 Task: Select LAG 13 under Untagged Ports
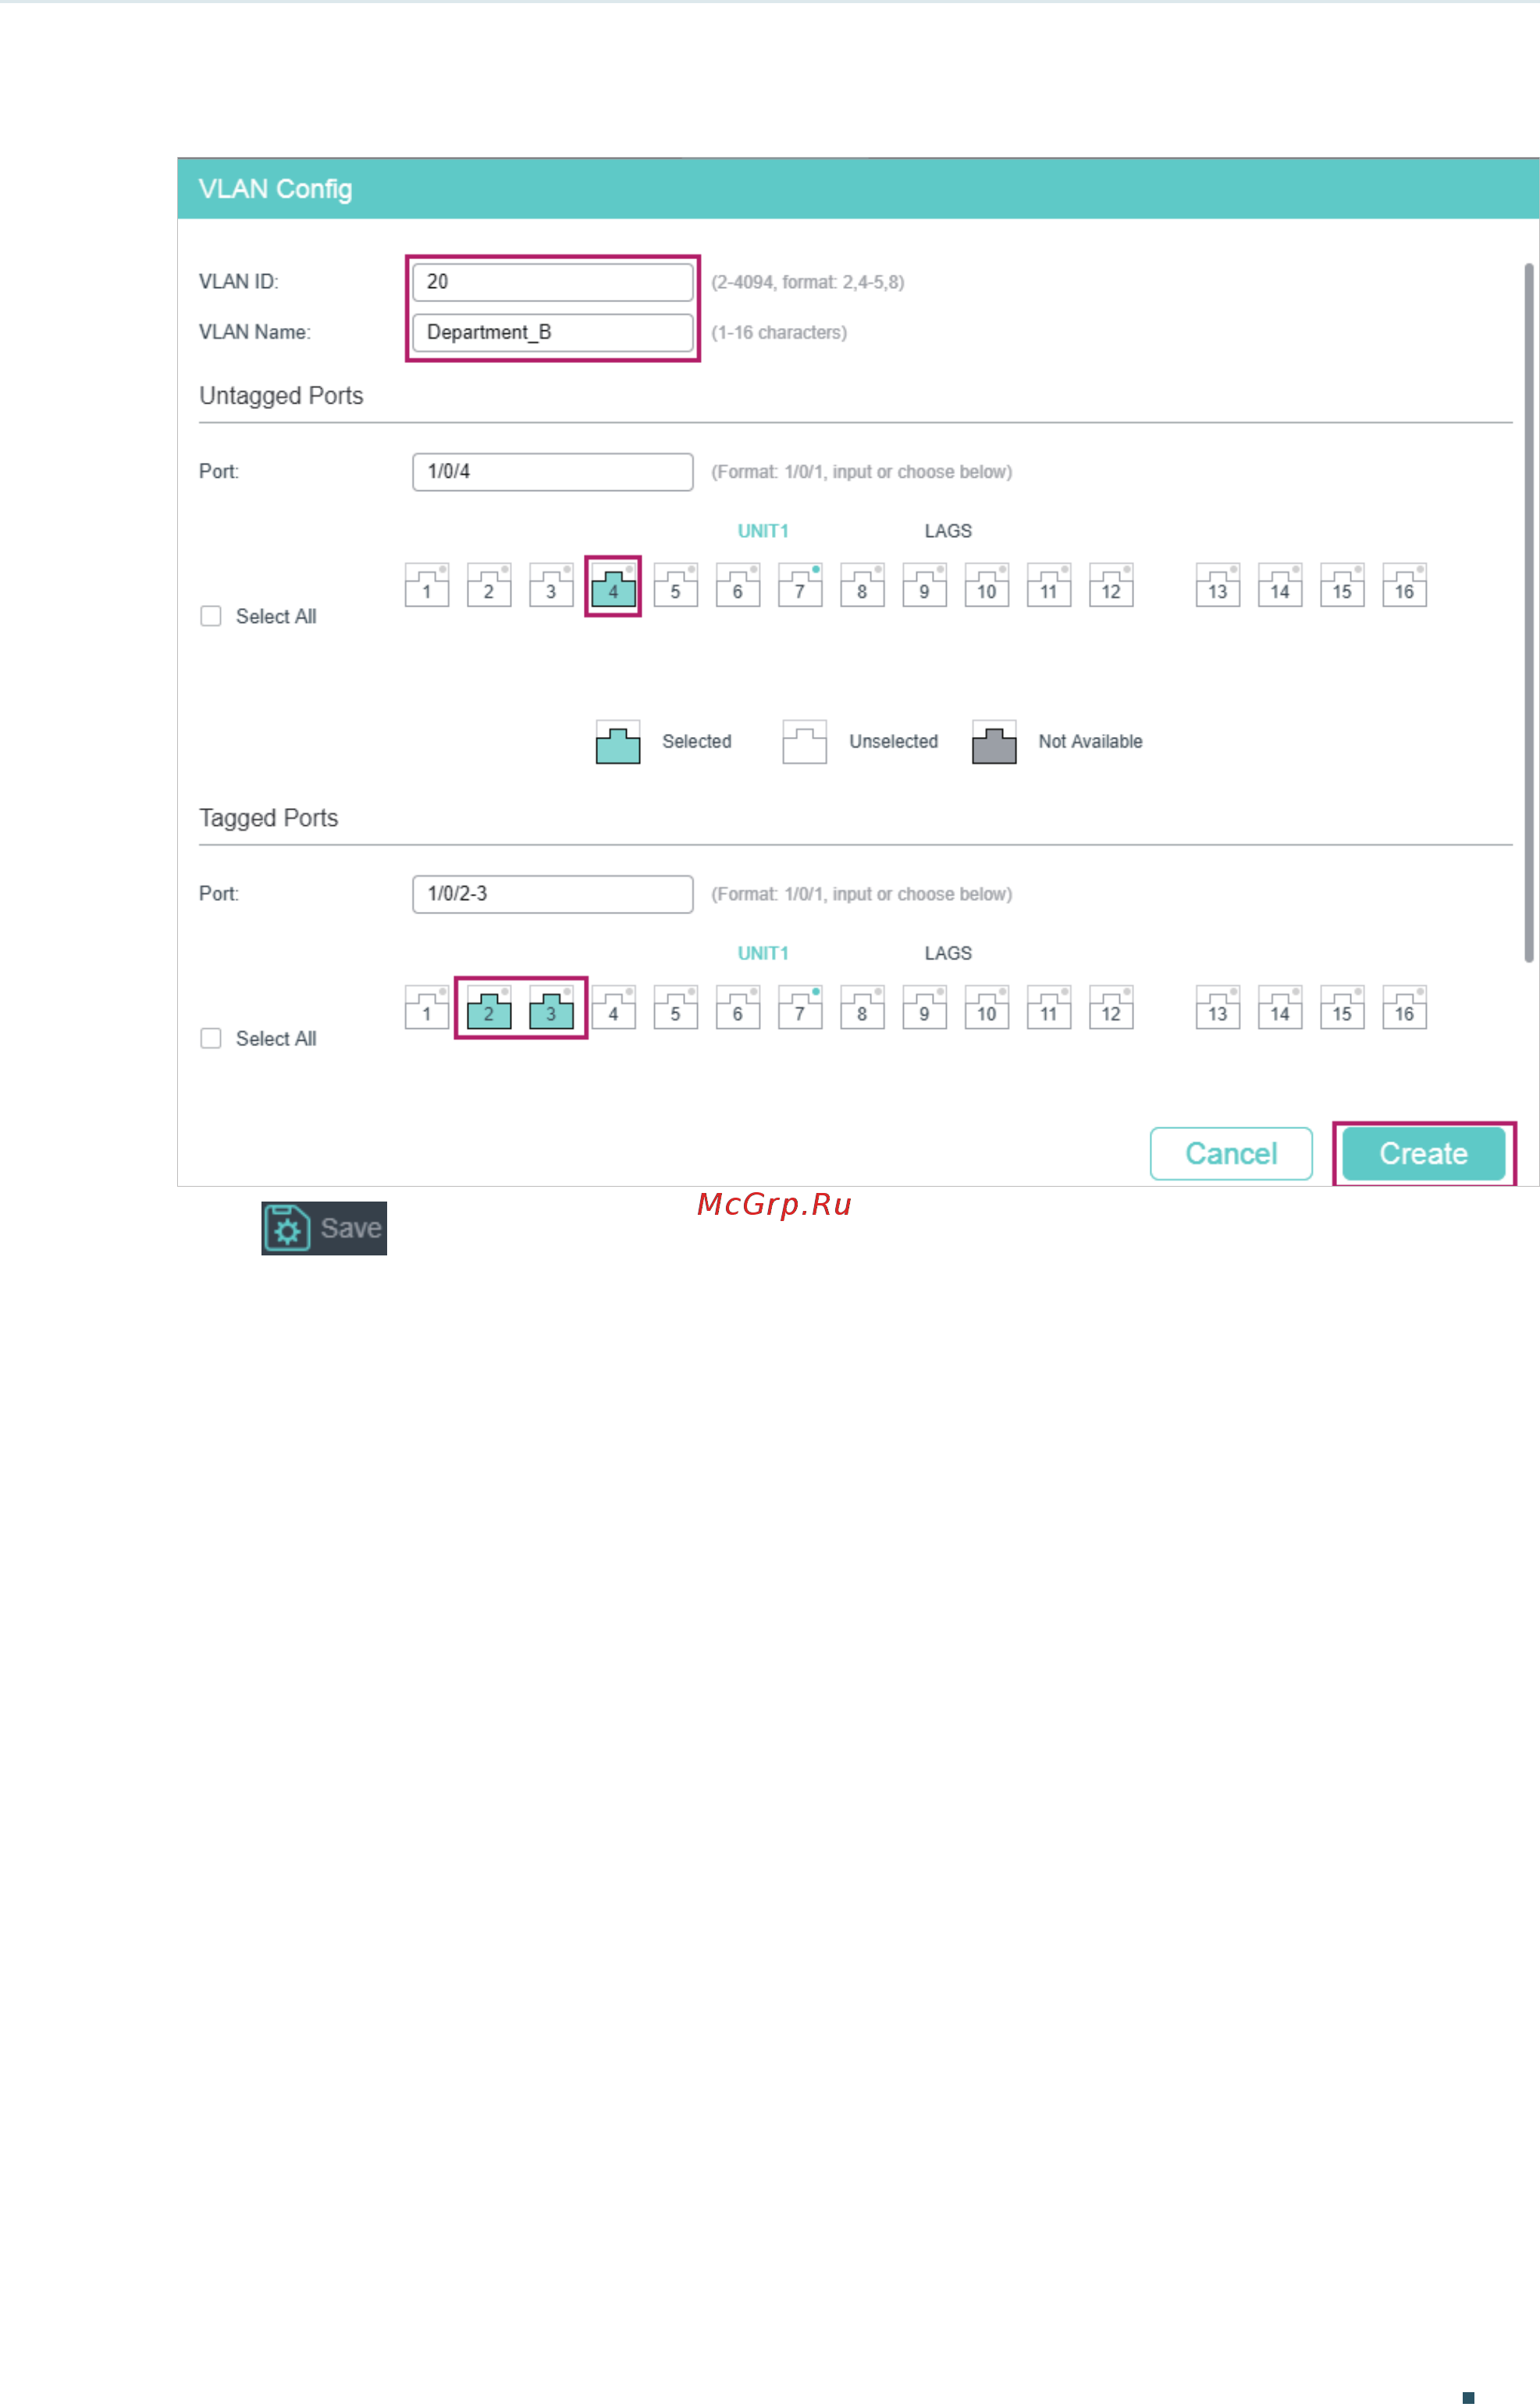pos(1218,585)
